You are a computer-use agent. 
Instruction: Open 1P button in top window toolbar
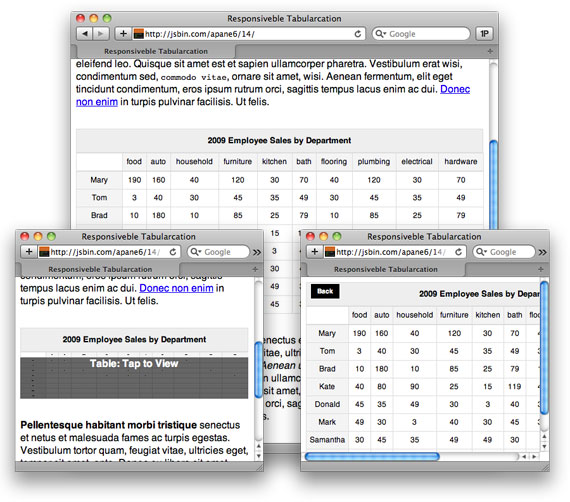pos(484,34)
